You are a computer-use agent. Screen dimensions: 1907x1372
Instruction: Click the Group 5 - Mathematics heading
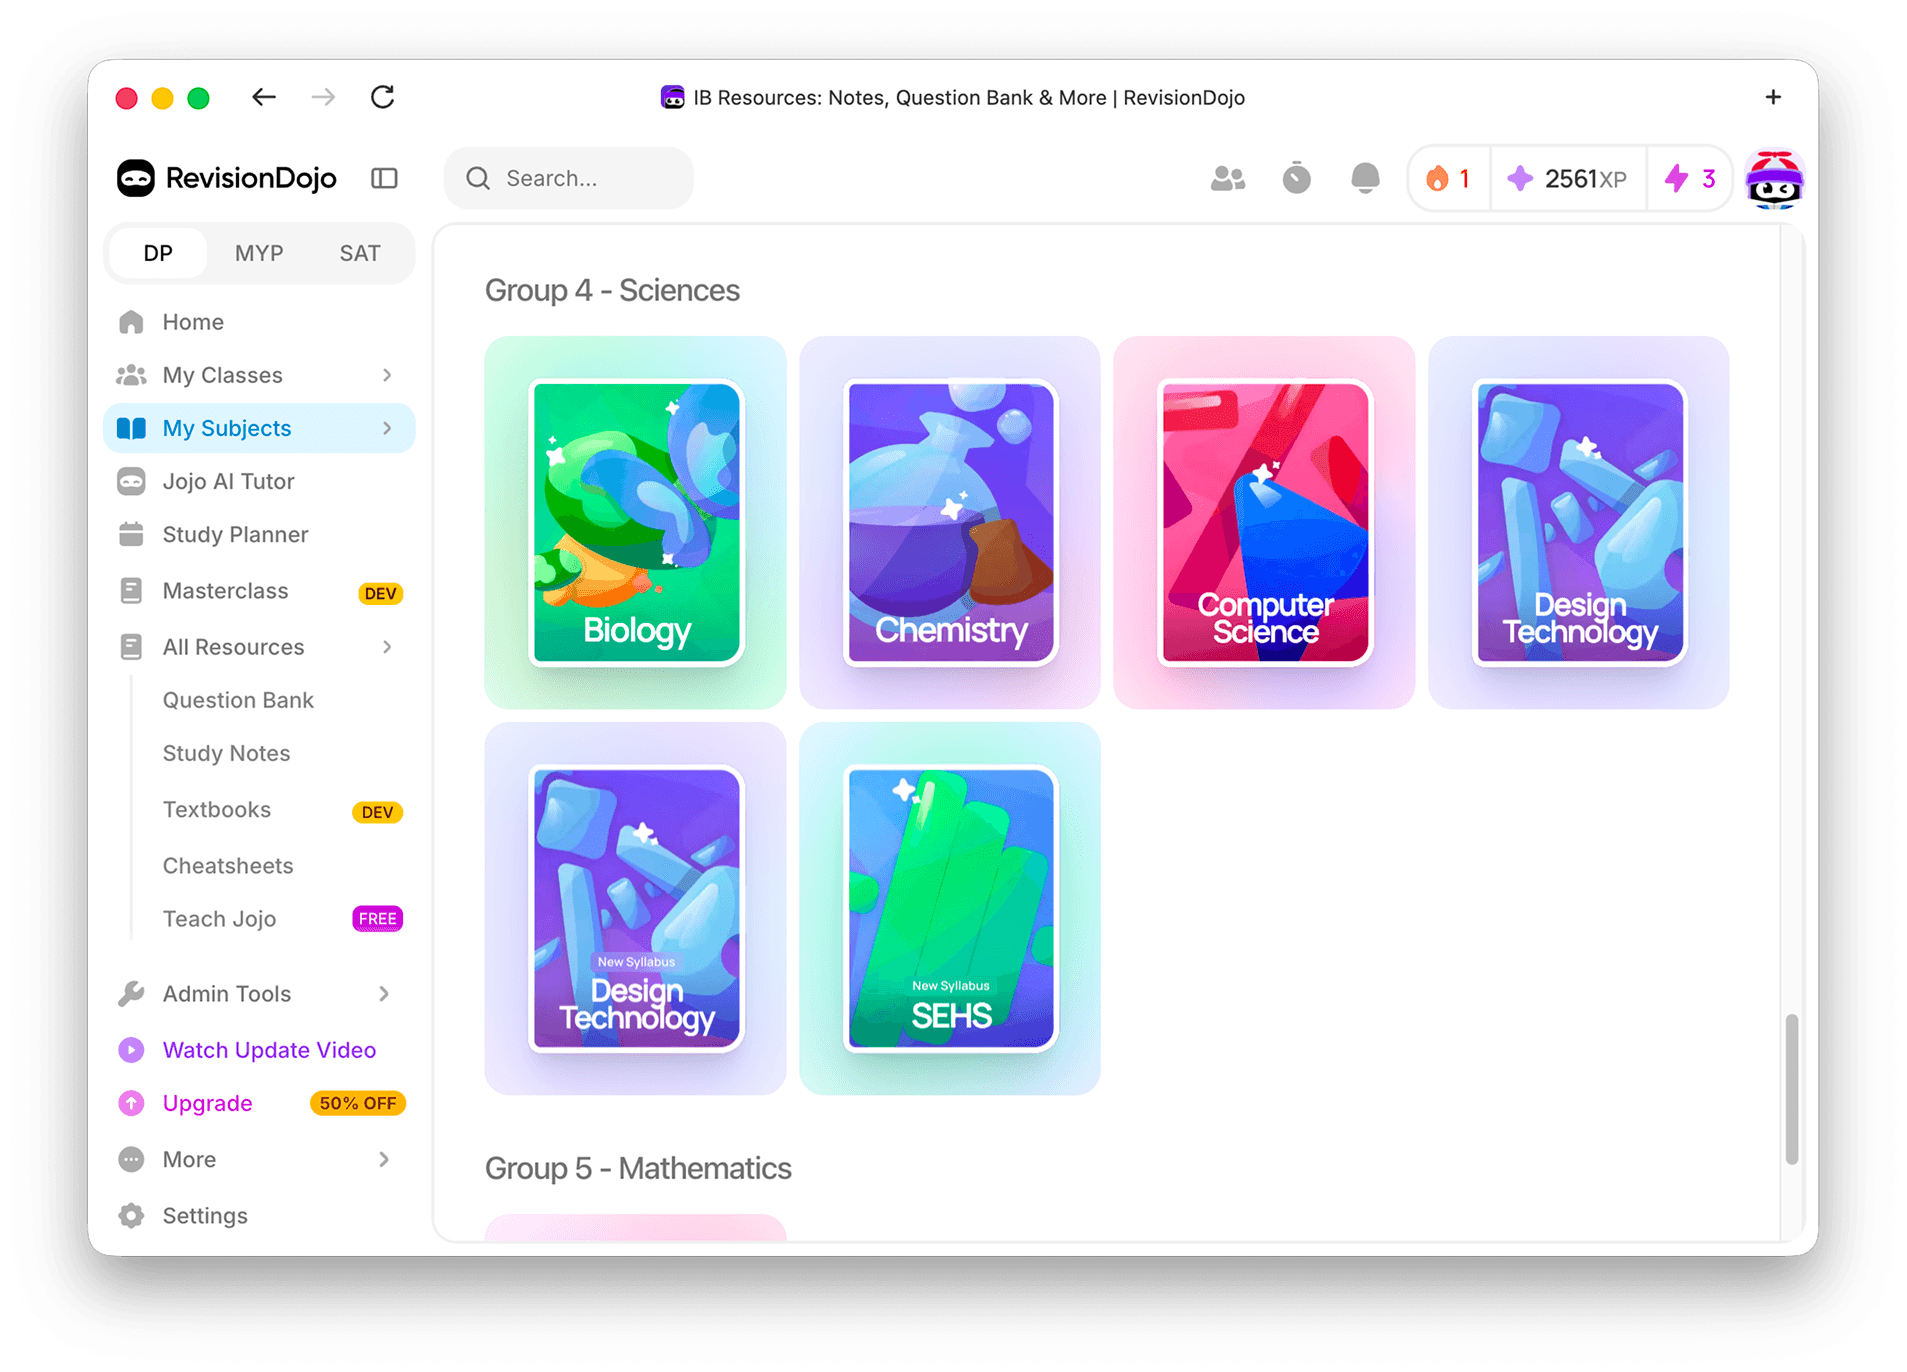coord(638,1168)
